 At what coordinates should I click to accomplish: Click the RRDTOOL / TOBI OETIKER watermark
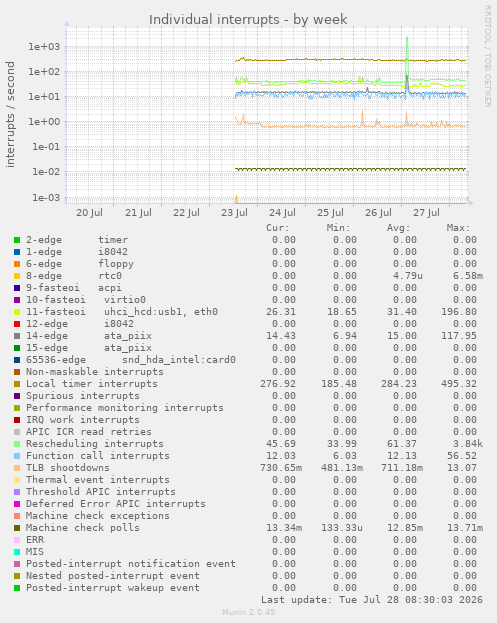[x=487, y=56]
